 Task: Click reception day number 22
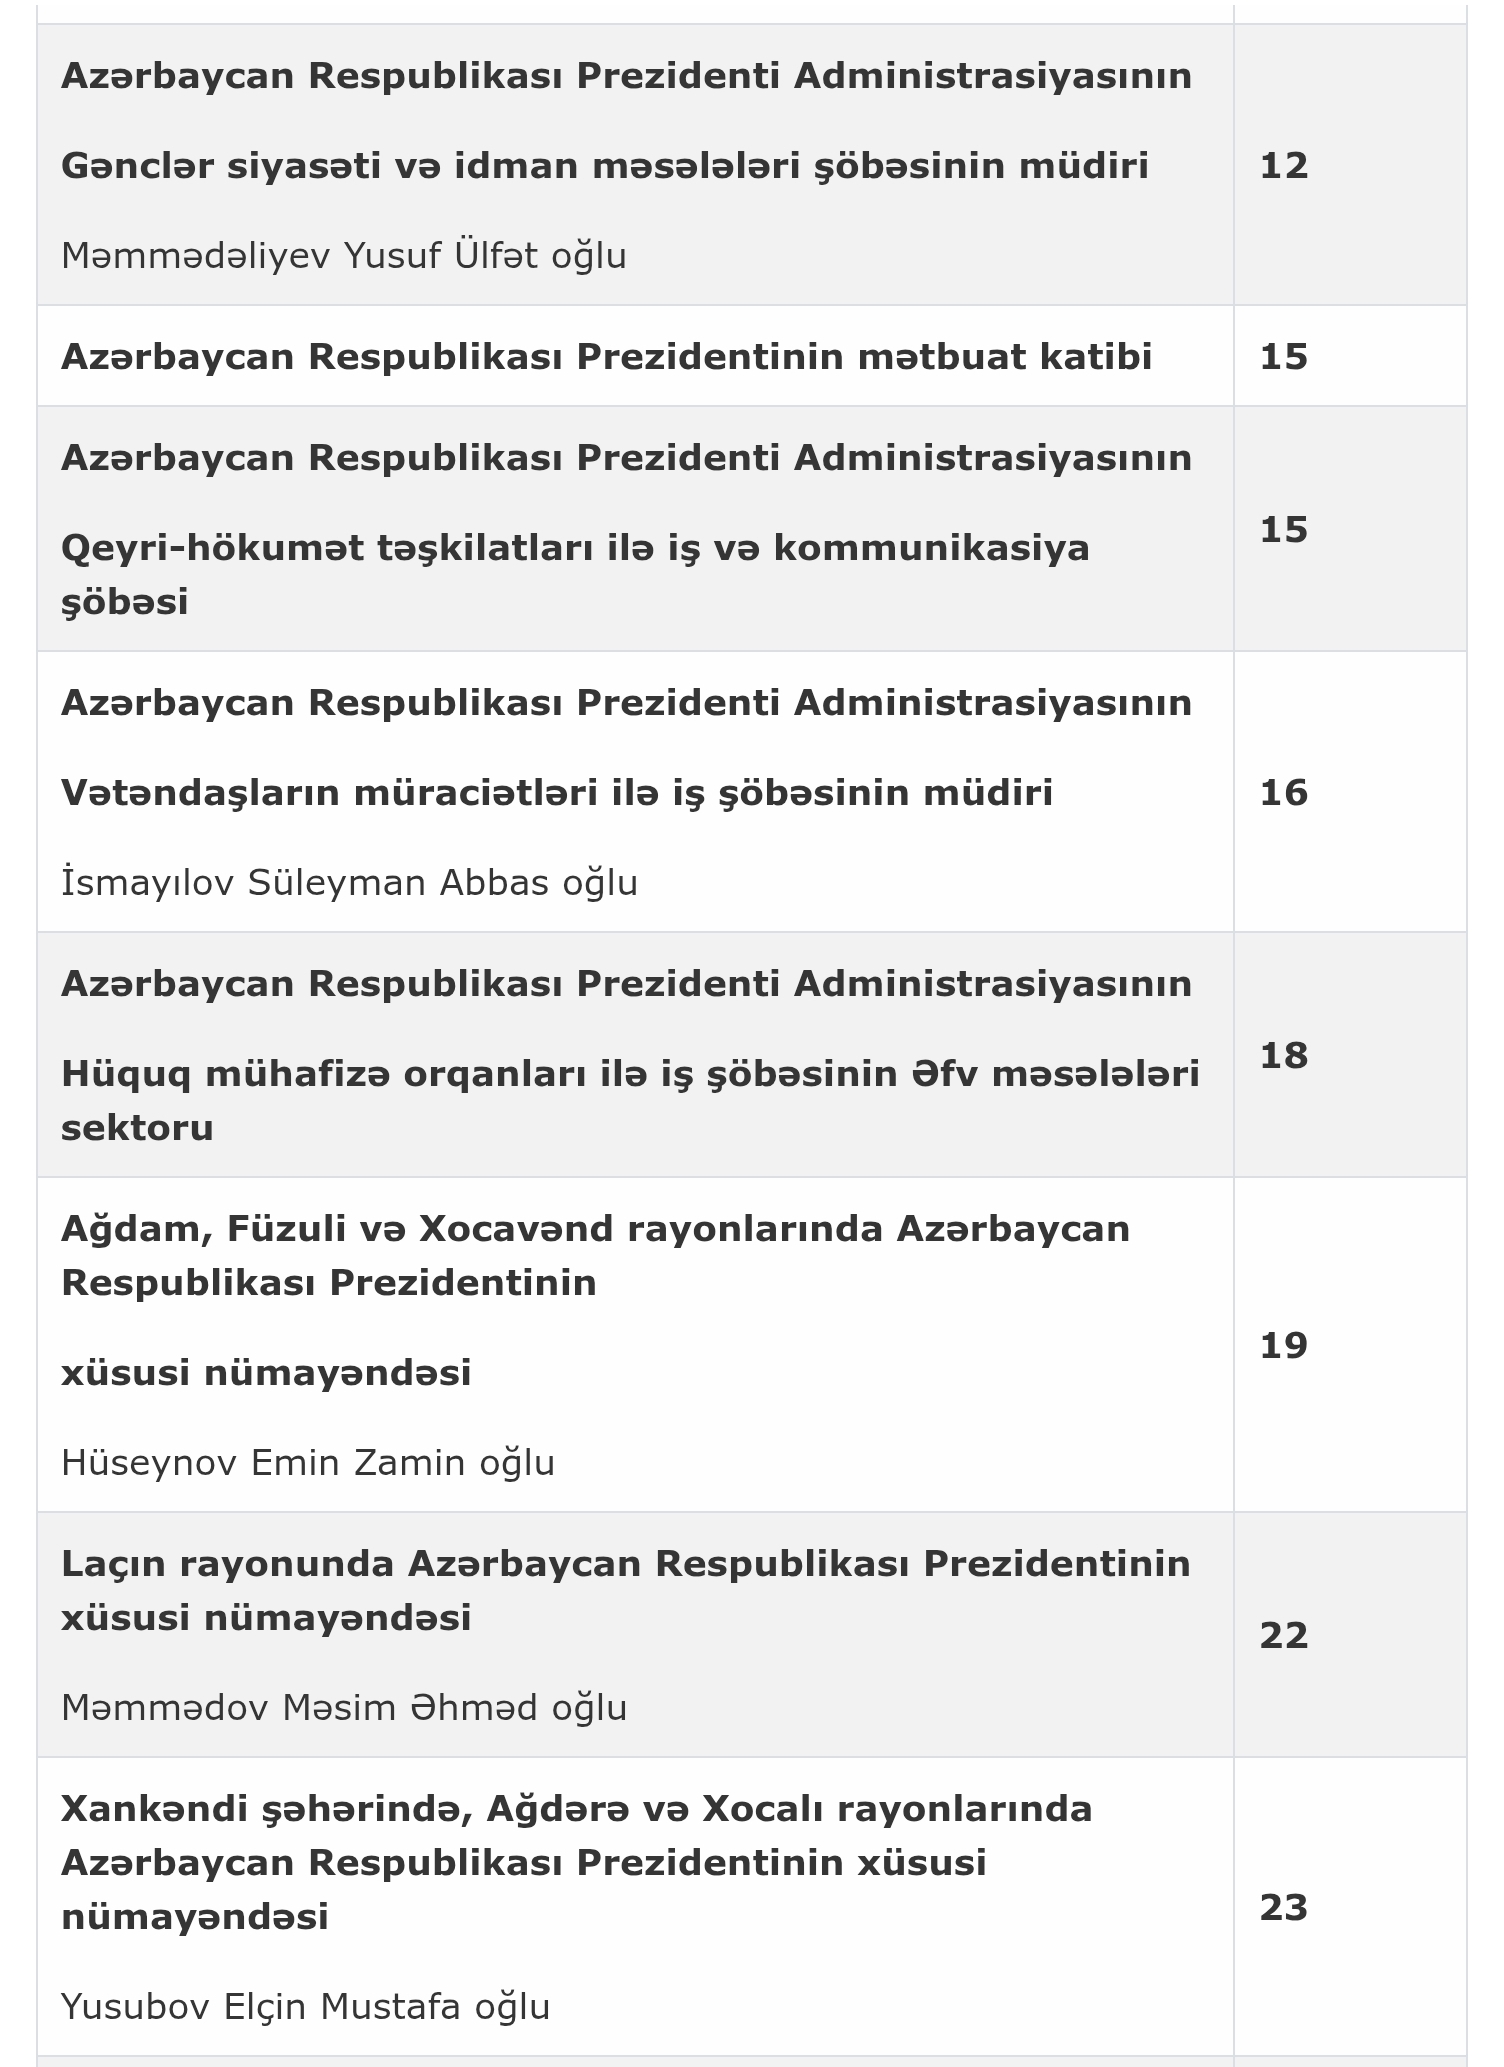point(1284,1635)
